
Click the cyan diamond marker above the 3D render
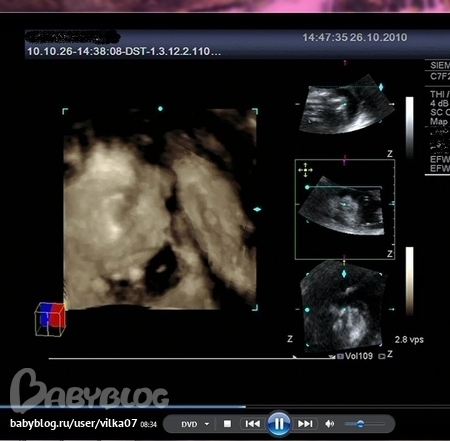pos(160,109)
